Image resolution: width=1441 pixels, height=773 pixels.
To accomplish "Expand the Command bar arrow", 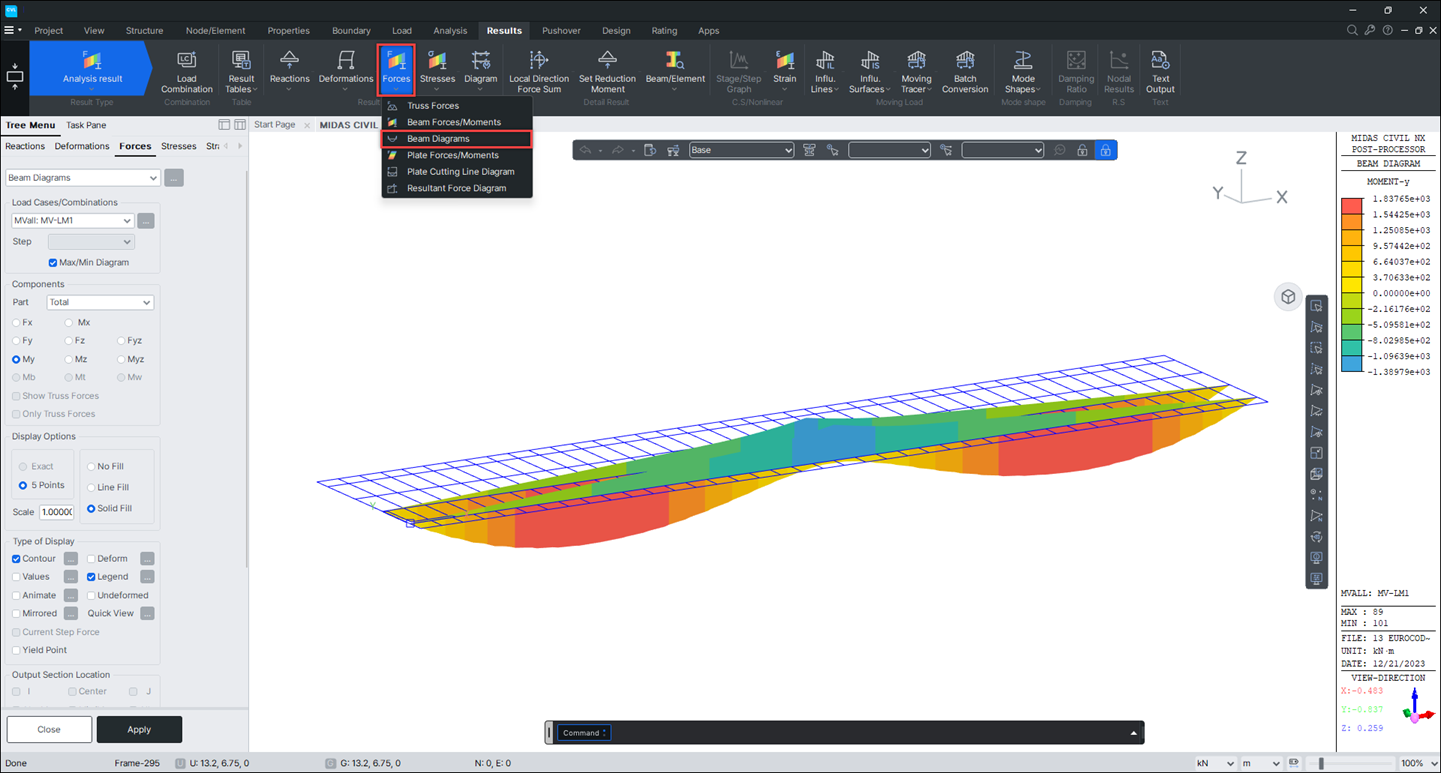I will click(x=1133, y=733).
